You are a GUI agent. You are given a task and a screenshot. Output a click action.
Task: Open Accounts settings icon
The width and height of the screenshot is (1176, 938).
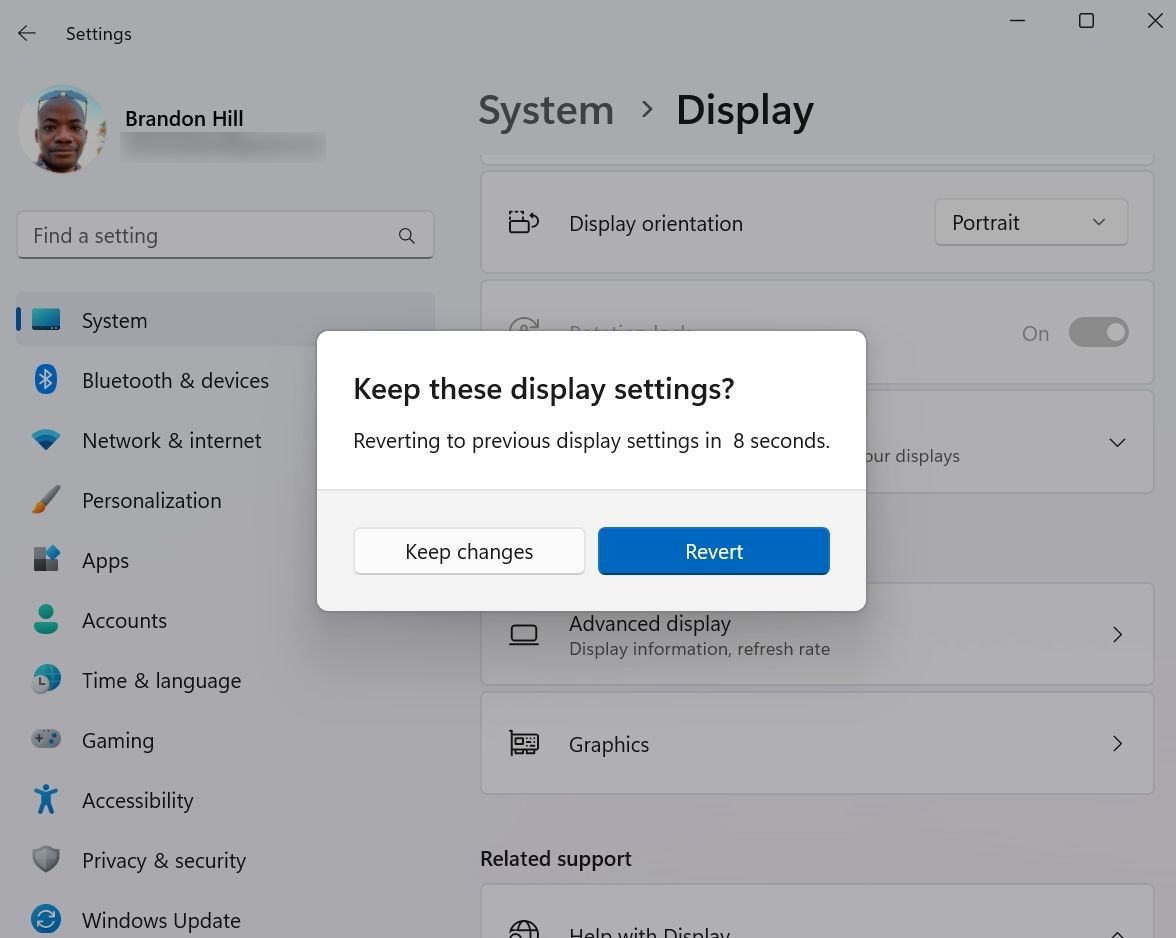coord(45,620)
